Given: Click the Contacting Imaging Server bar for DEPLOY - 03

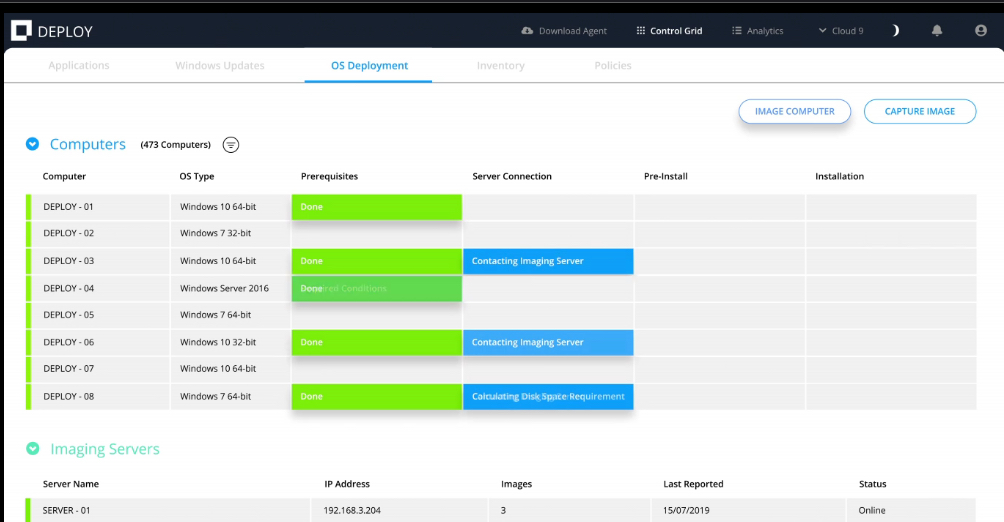Looking at the screenshot, I should pos(548,261).
